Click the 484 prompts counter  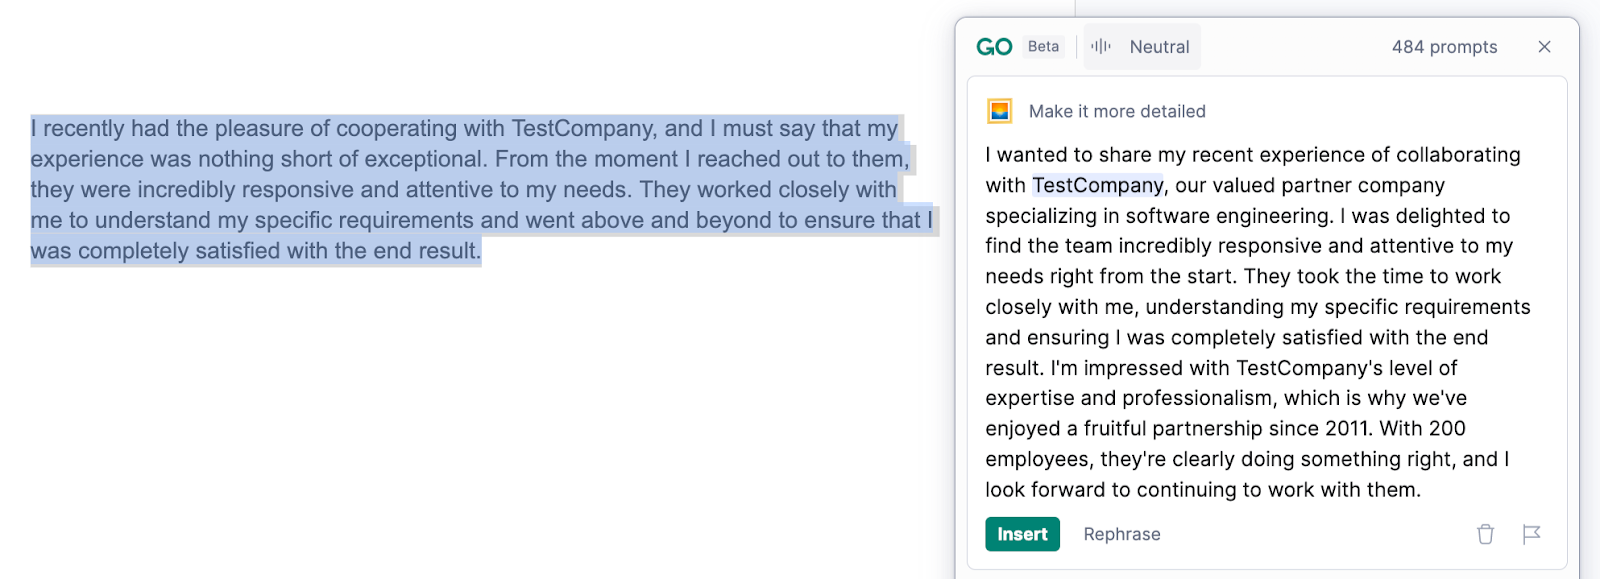pyautogui.click(x=1444, y=47)
